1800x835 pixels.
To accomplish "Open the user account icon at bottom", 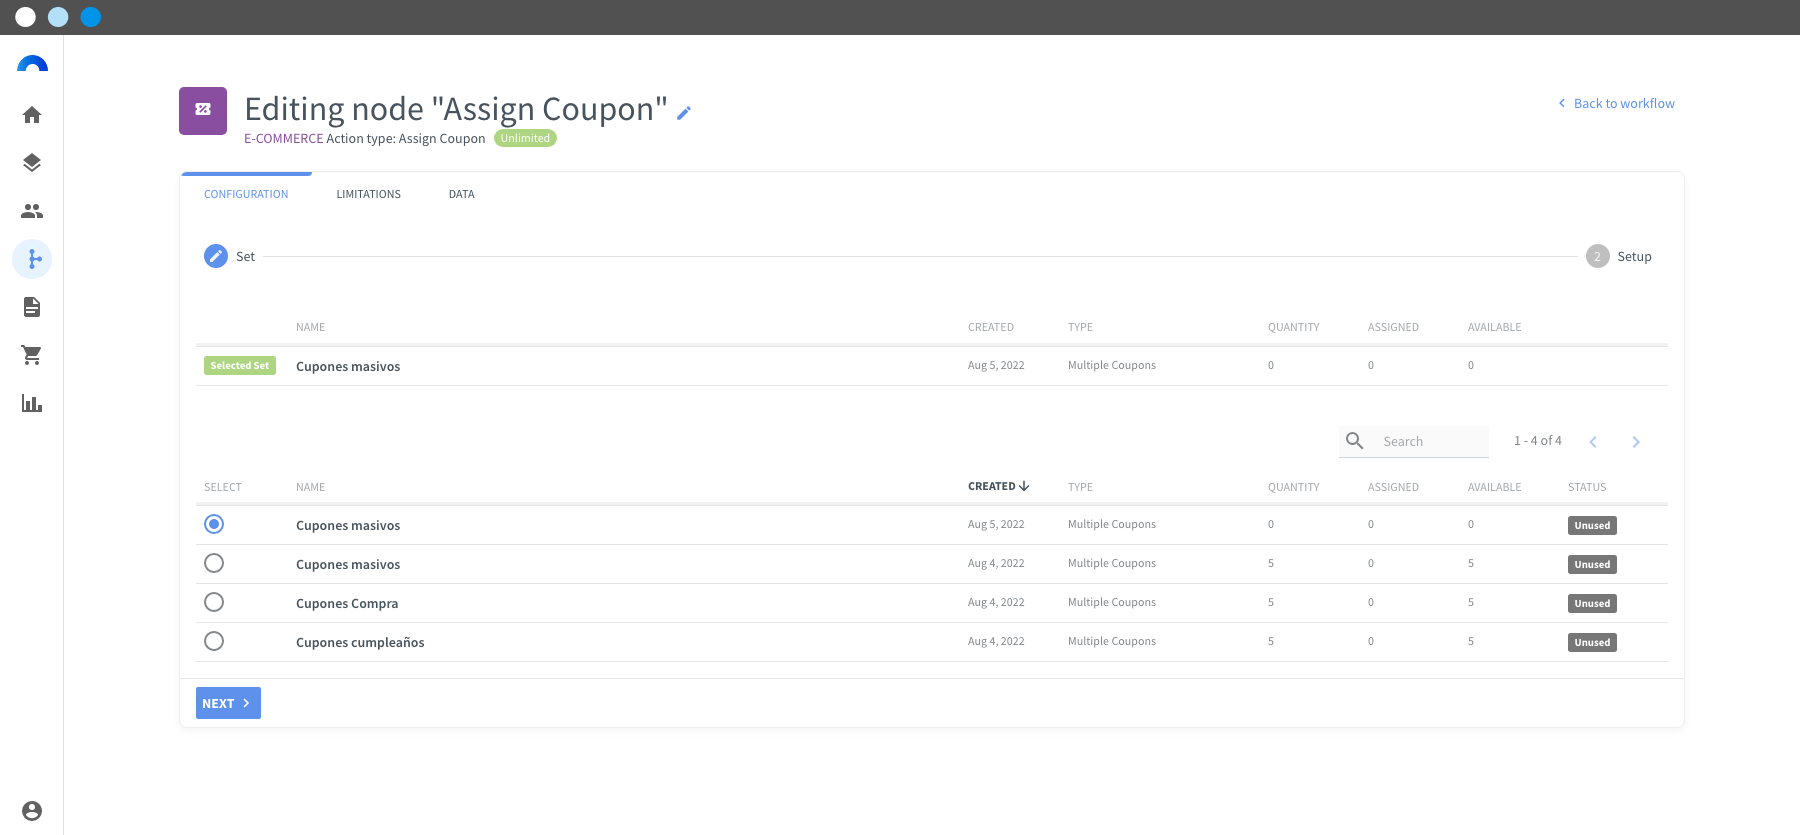I will tap(32, 811).
